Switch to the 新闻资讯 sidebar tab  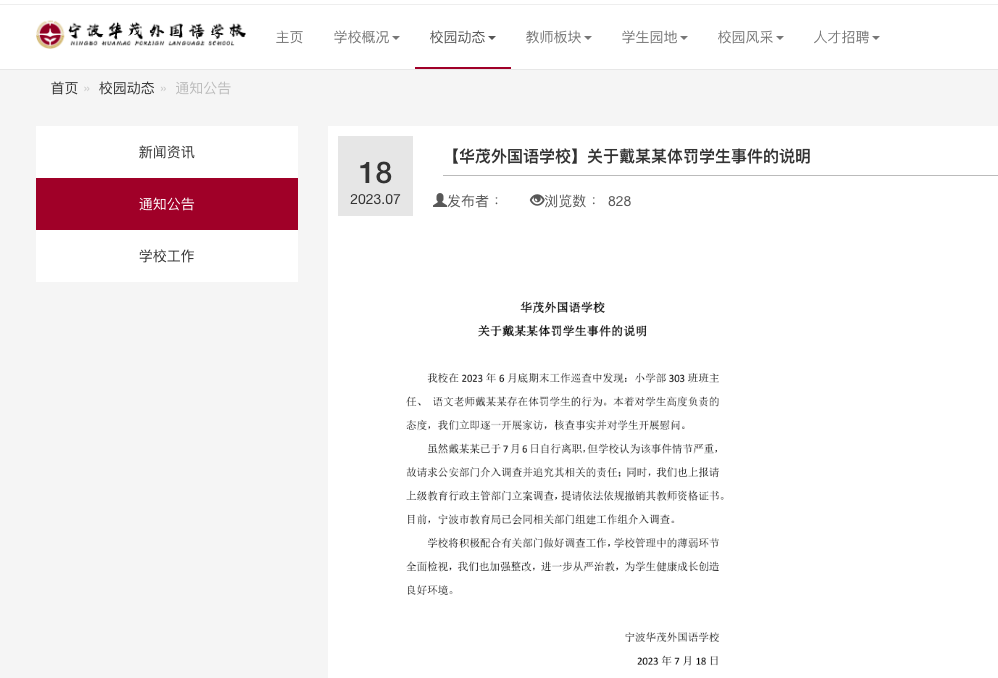point(167,150)
